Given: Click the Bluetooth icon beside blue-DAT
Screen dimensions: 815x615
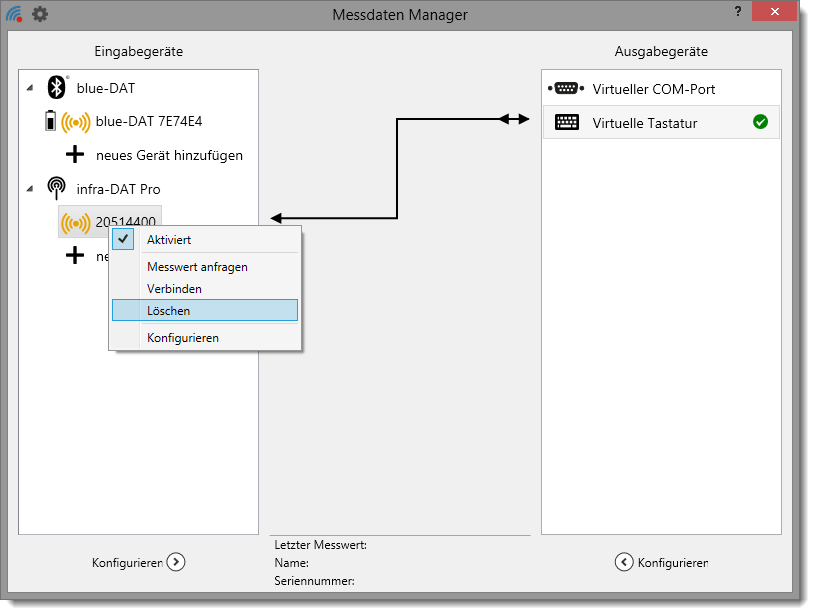Looking at the screenshot, I should [x=56, y=88].
